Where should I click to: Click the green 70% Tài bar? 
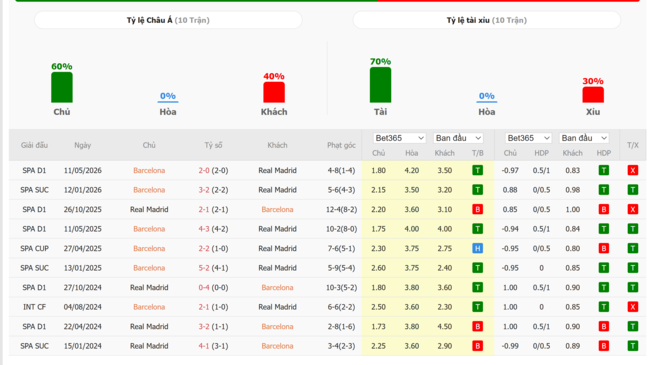pyautogui.click(x=380, y=85)
